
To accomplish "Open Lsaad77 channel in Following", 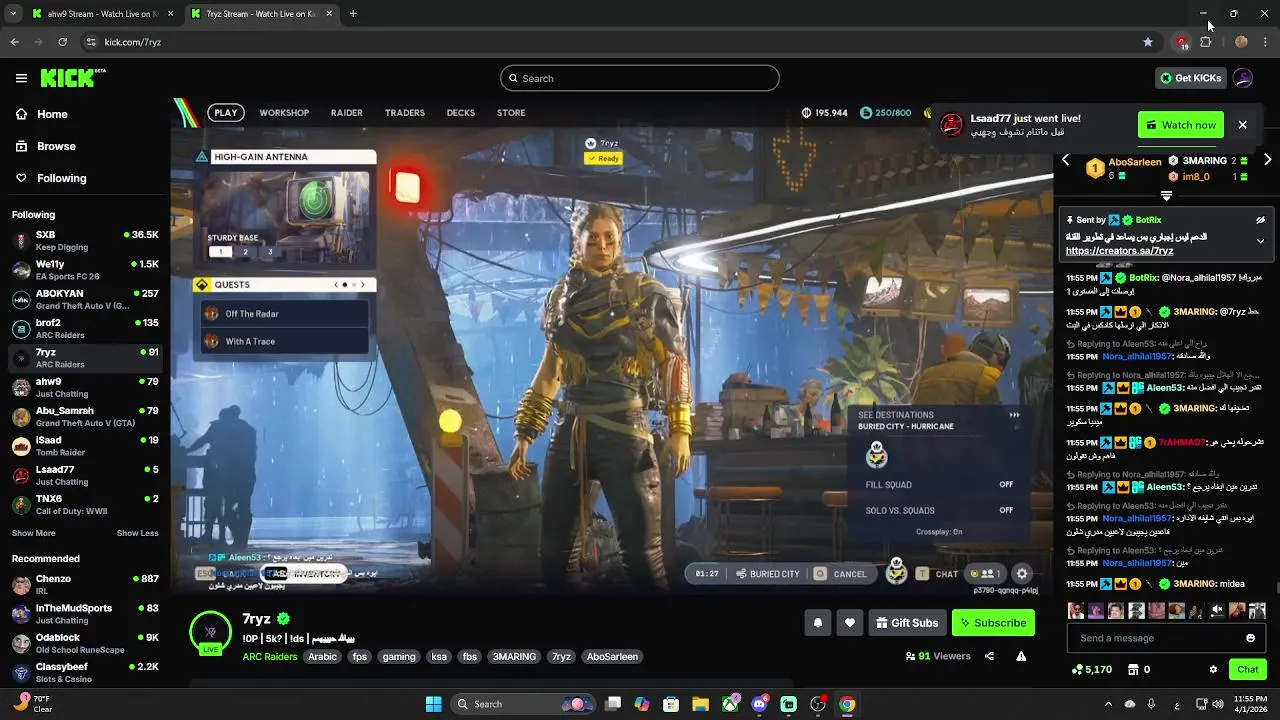I will click(84, 475).
